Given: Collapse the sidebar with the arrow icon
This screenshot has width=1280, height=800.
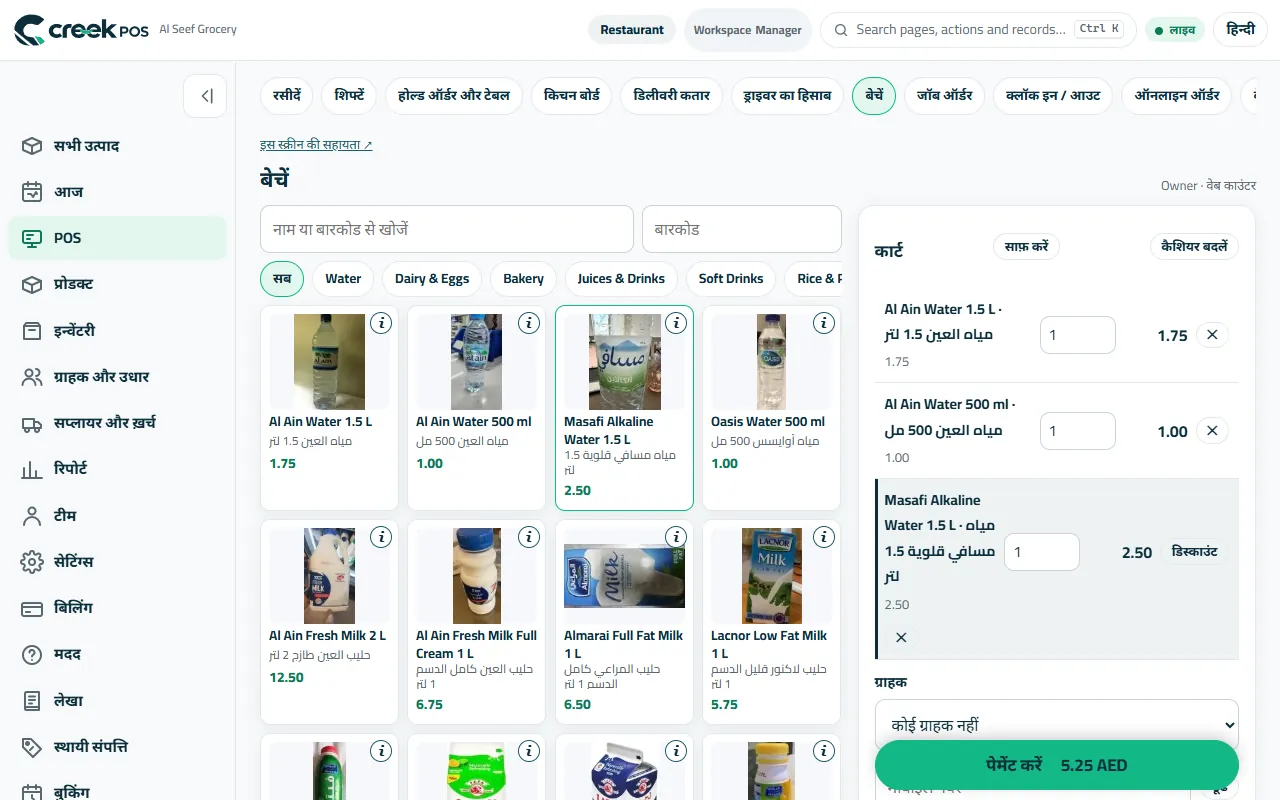Looking at the screenshot, I should 206,96.
